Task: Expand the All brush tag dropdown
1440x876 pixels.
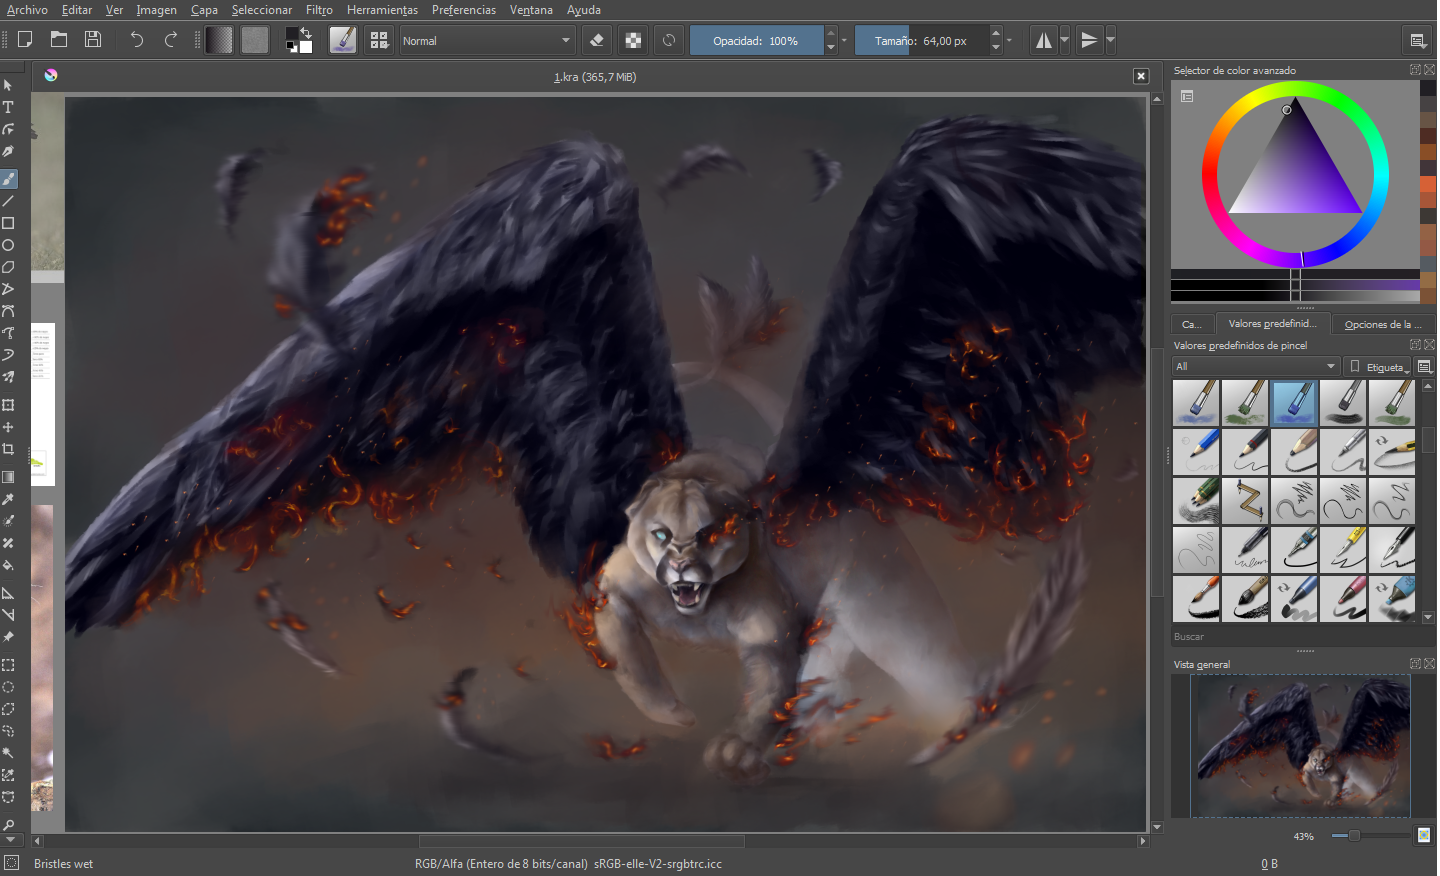Action: click(x=1256, y=367)
